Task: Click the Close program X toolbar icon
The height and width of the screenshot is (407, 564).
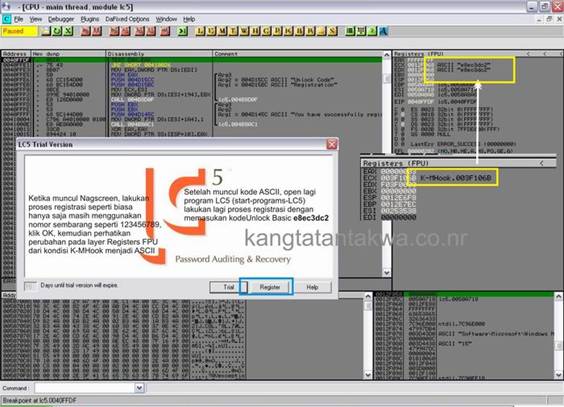Action: pyautogui.click(x=68, y=31)
